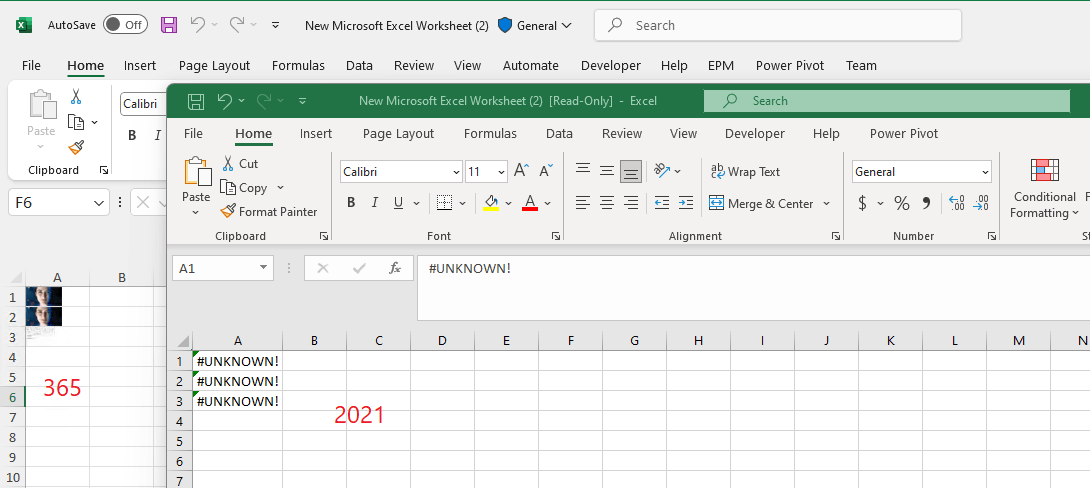Screen dimensions: 1090x488
Task: Click Paste clipboard icon in back window
Action: [x=42, y=106]
